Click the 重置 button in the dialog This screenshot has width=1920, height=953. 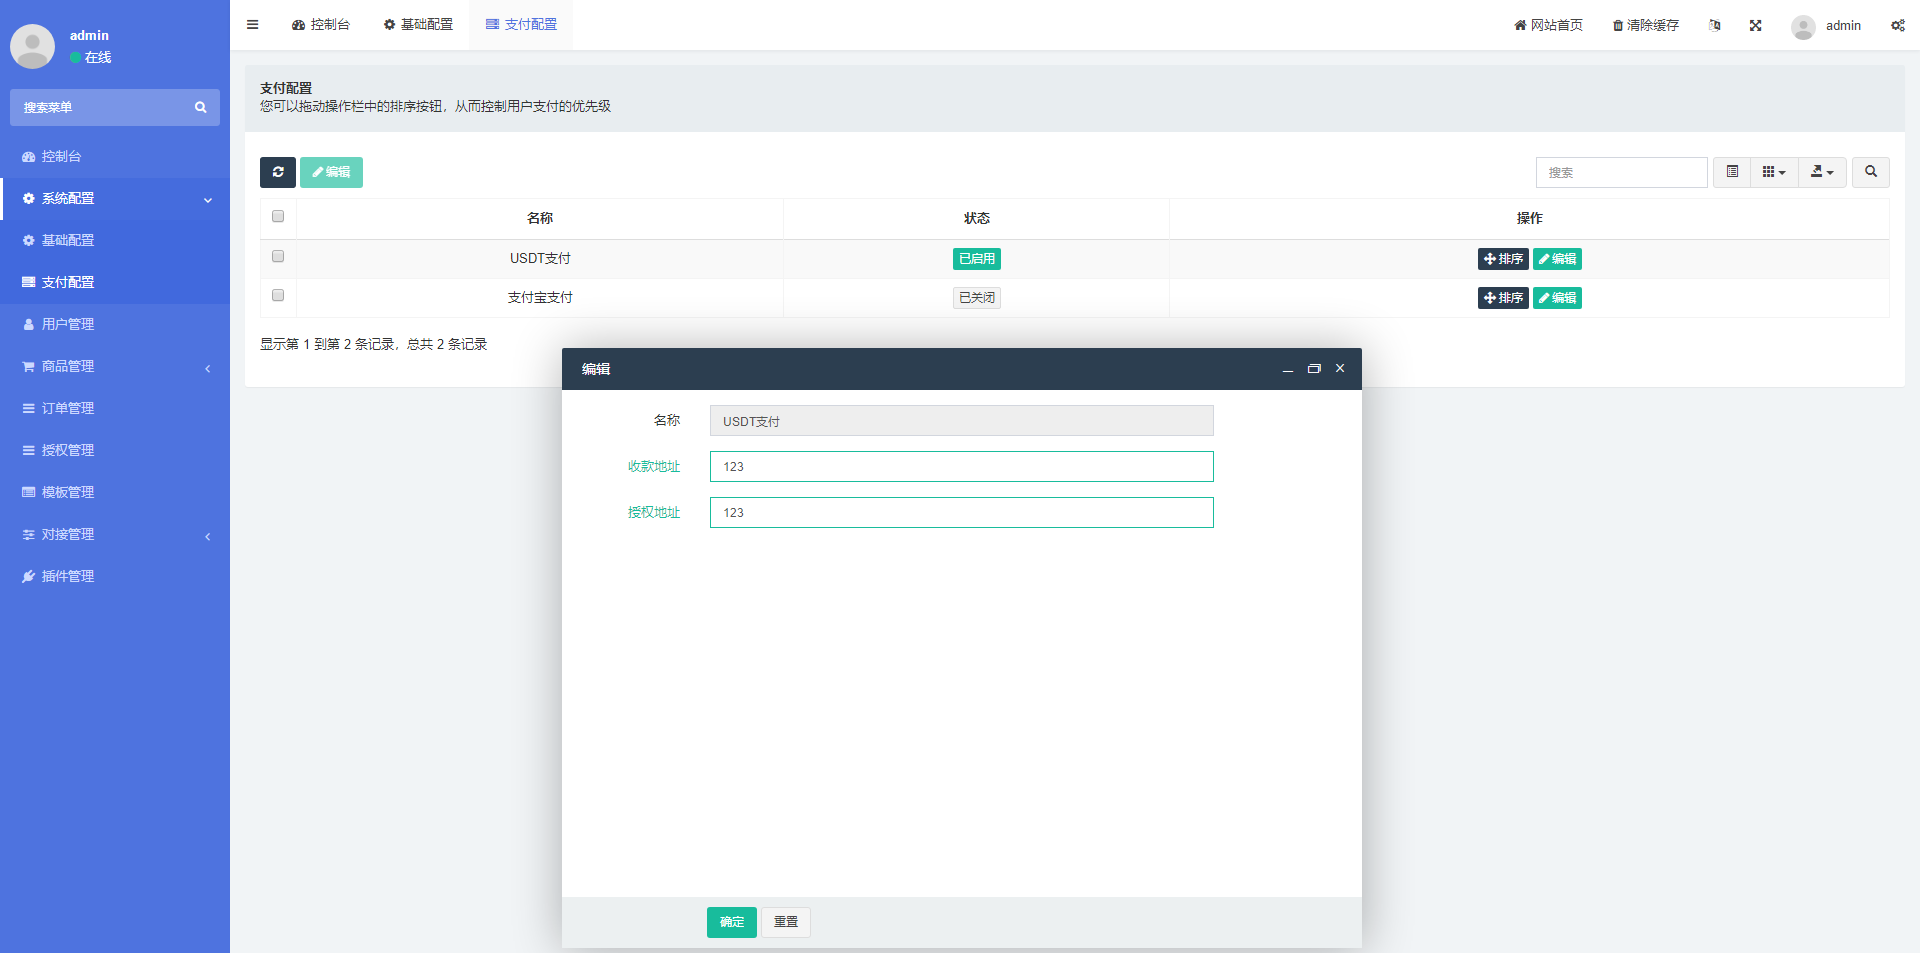pyautogui.click(x=786, y=922)
